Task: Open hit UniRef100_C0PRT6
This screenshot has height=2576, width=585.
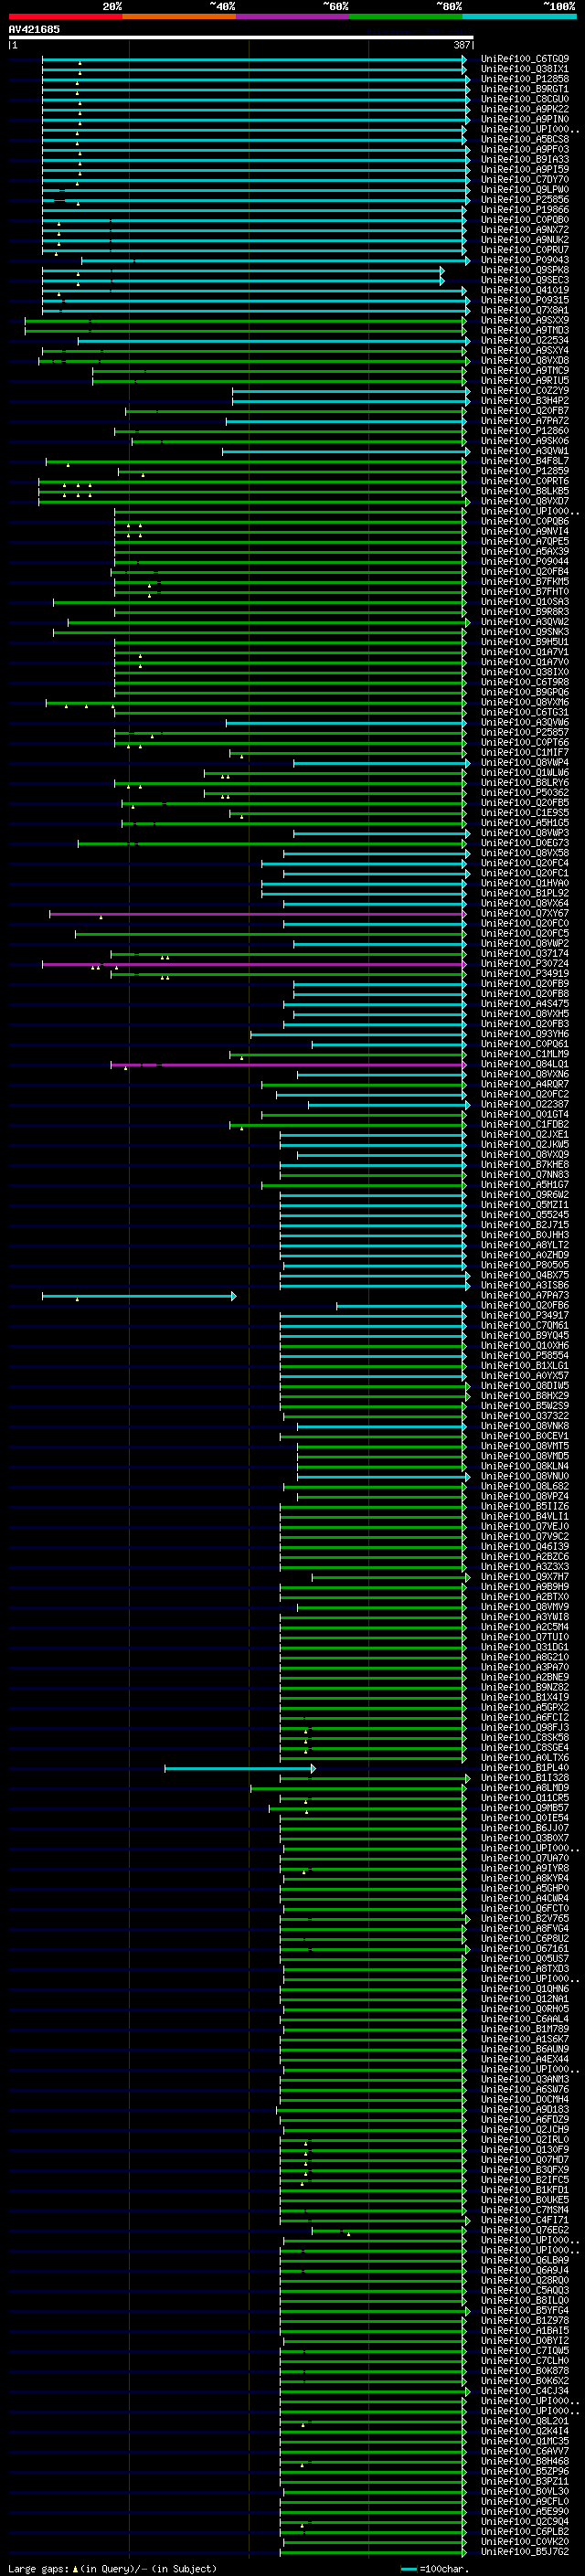Action: click(524, 481)
